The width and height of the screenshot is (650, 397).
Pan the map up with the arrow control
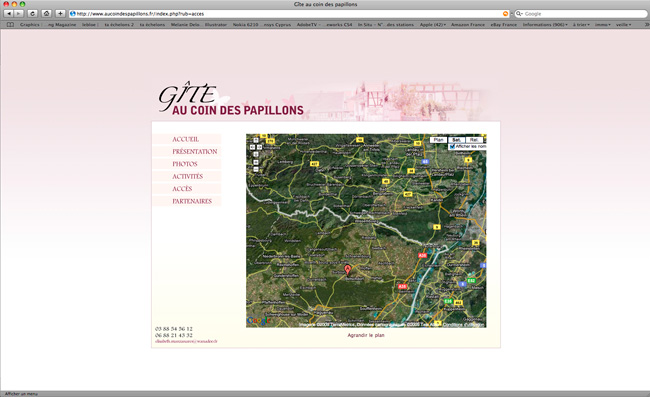click(256, 140)
